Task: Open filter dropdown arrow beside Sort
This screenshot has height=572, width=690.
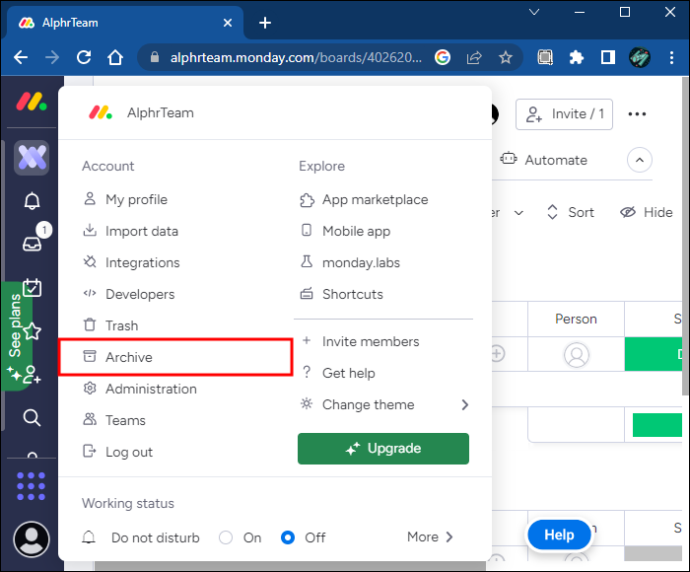Action: (519, 213)
